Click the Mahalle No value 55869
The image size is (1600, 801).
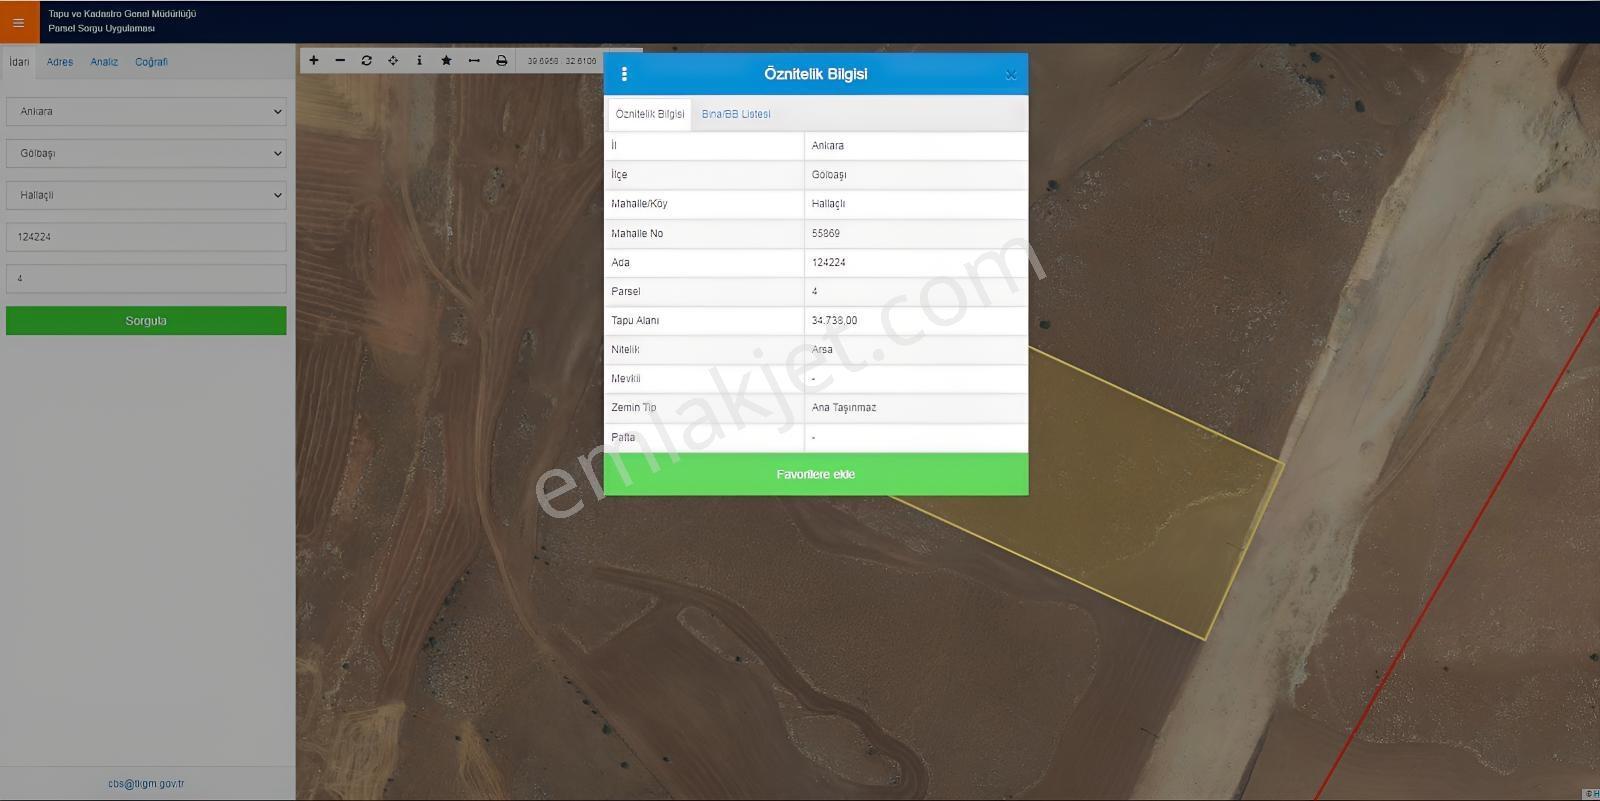[x=826, y=234]
